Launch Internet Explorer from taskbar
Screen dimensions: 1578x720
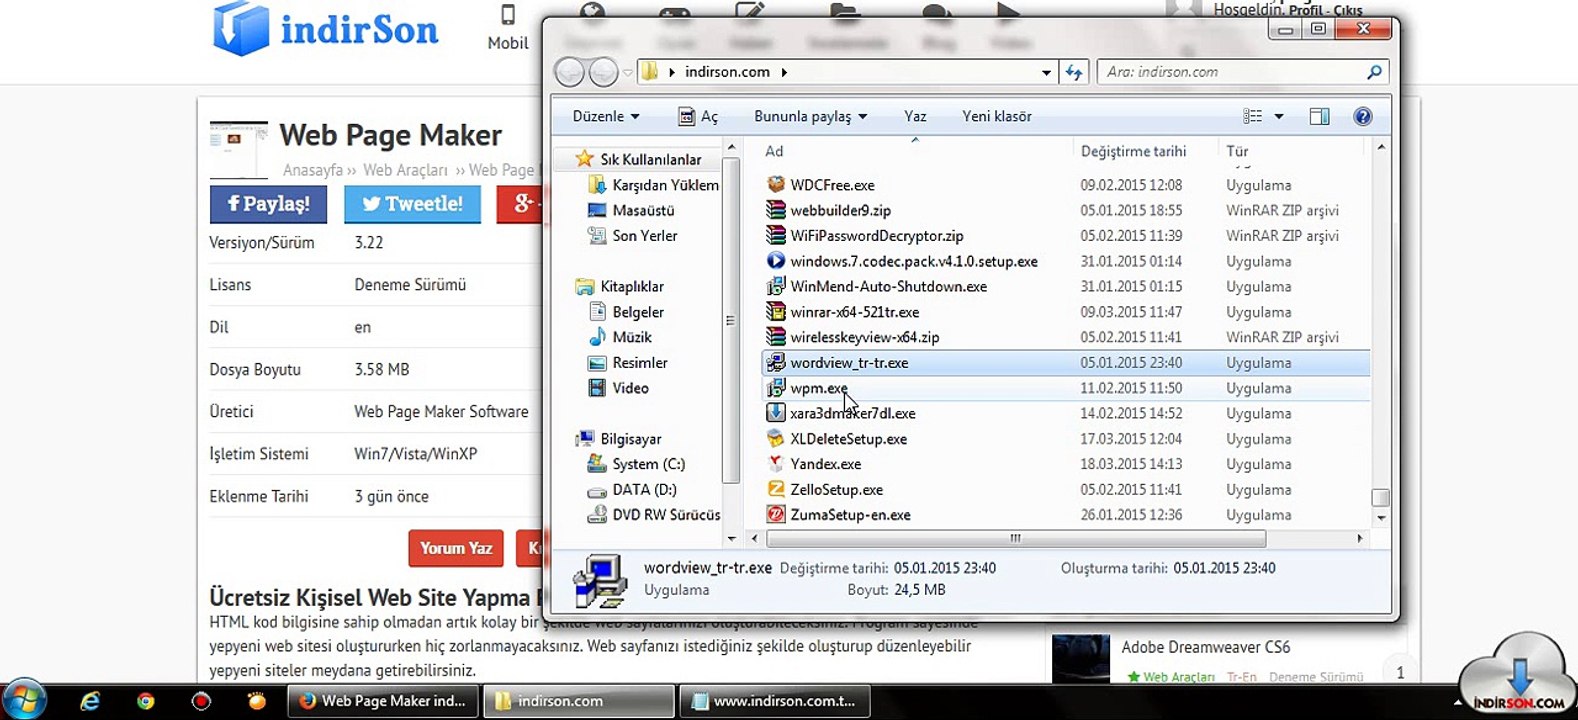point(90,701)
